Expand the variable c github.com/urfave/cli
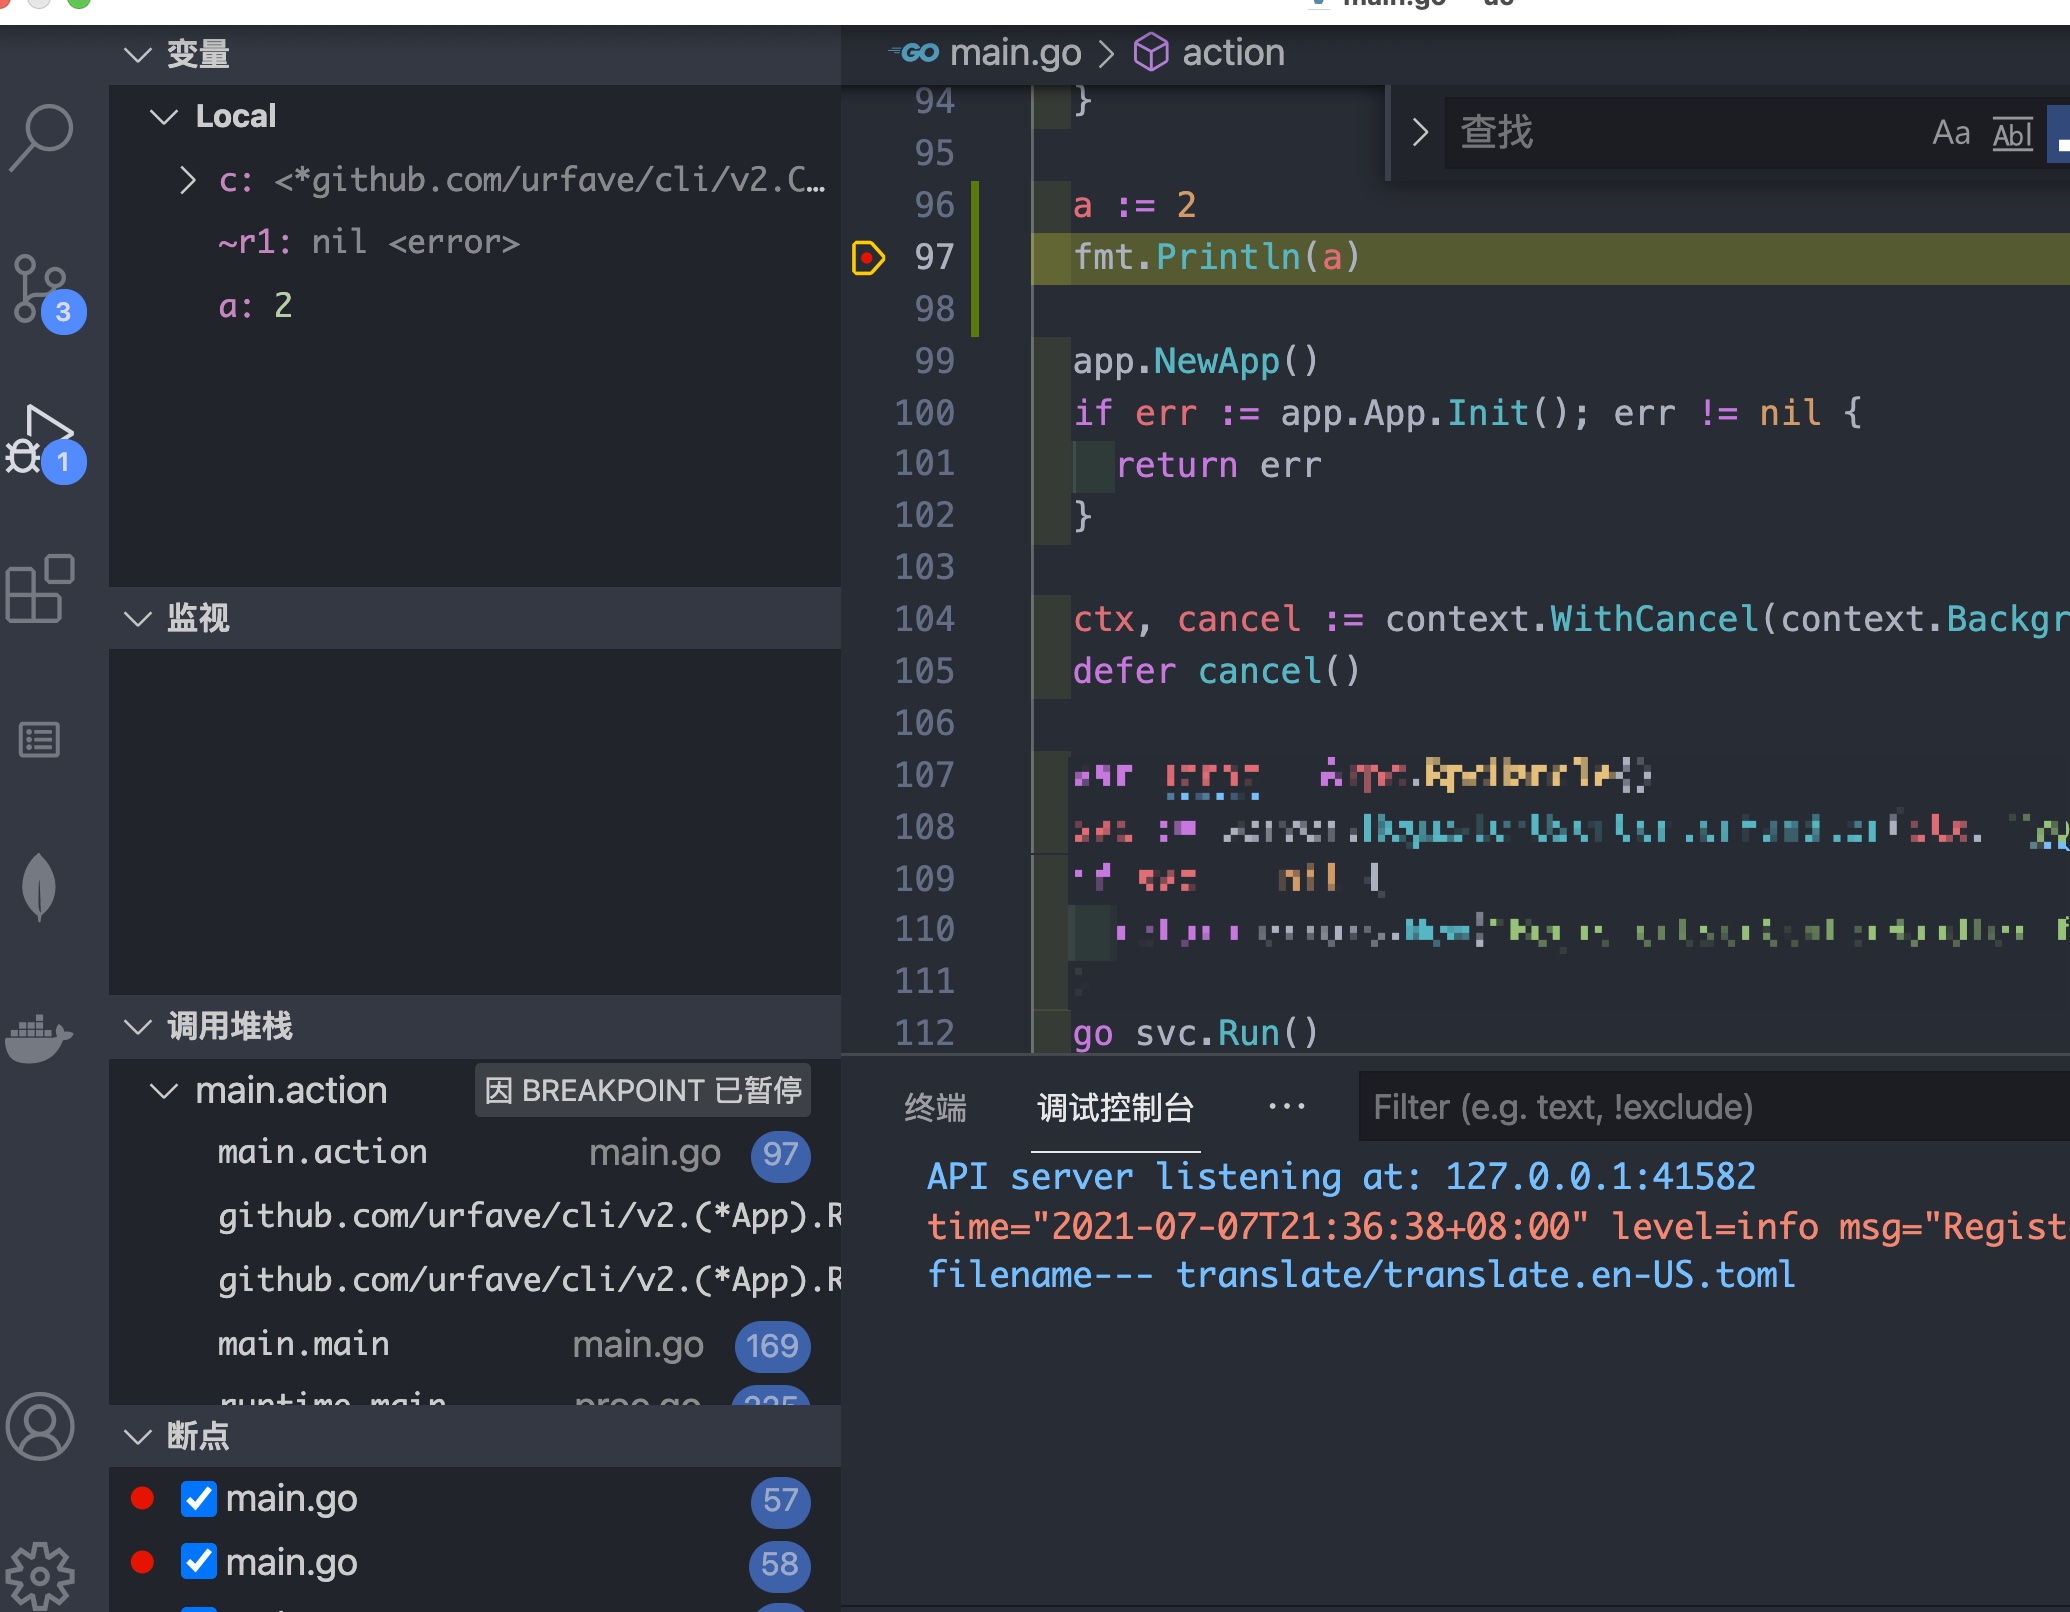The image size is (2070, 1612). [x=187, y=180]
